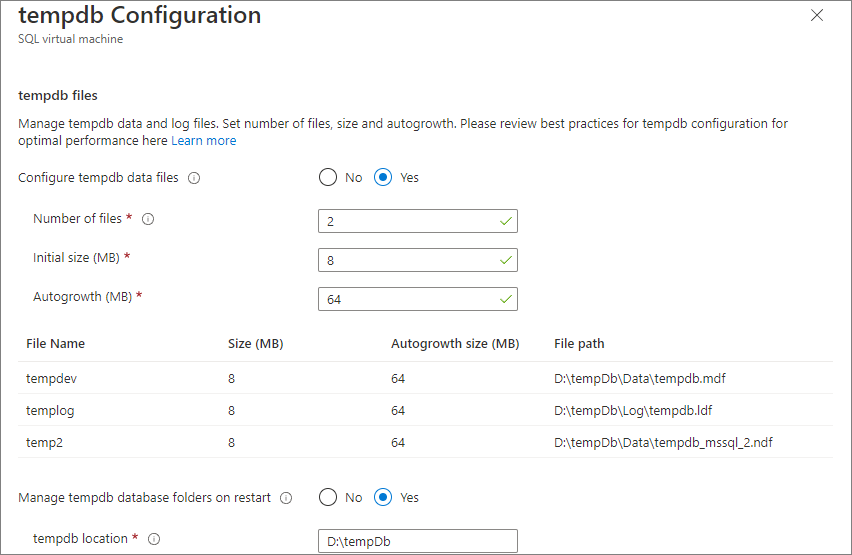Click info icon next to Manage tempdb folders on restart
The image size is (852, 555).
(x=286, y=498)
